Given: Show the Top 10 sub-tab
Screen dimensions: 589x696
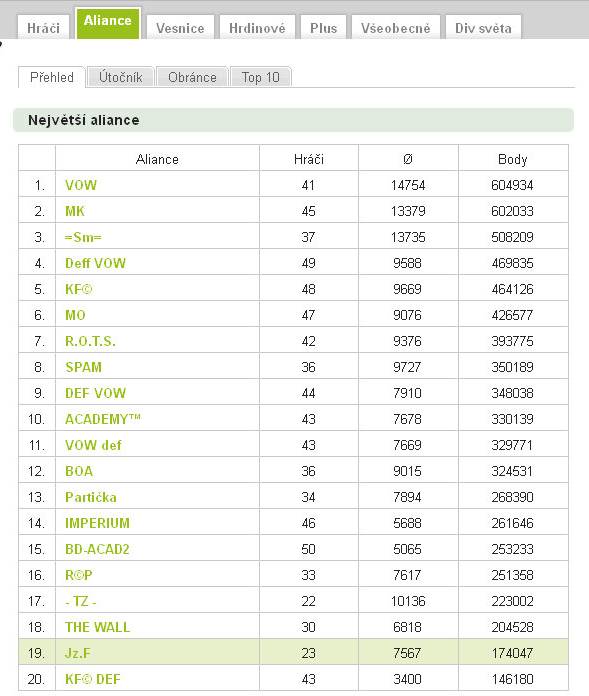Looking at the screenshot, I should pos(261,77).
